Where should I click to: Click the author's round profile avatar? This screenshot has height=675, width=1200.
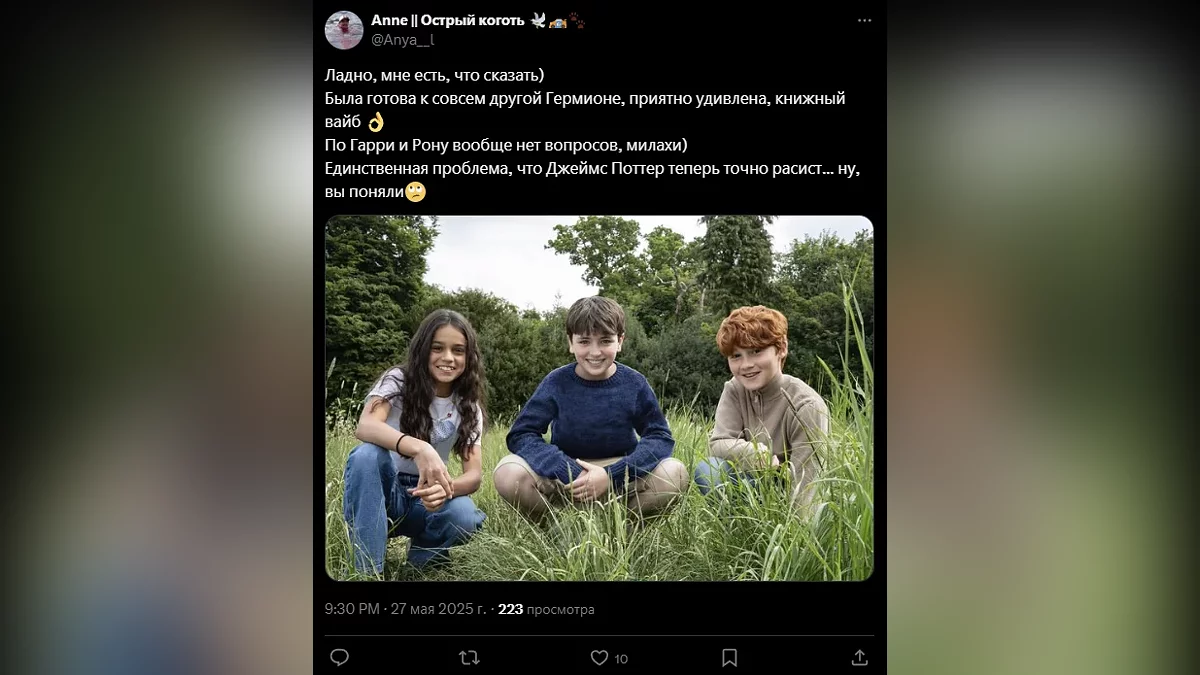(x=344, y=30)
